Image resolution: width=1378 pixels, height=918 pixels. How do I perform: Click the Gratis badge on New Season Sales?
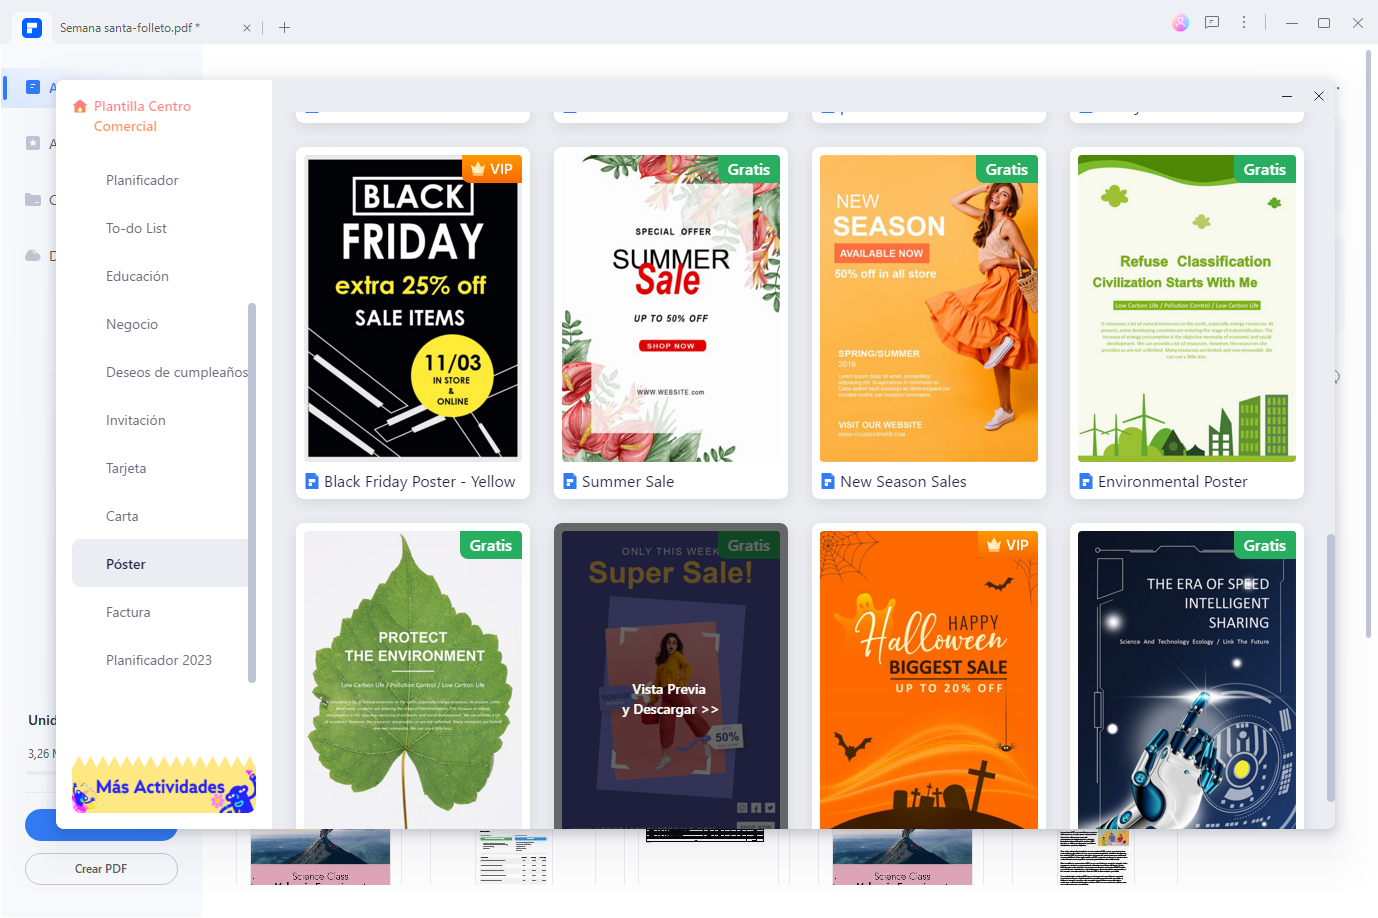coord(1007,169)
